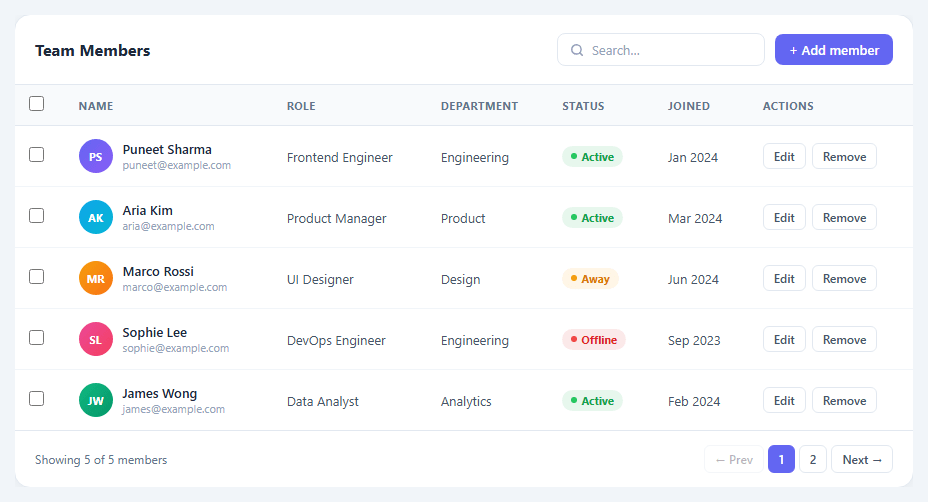Go to the Prev page
Viewport: 928px width, 502px height.
click(x=734, y=459)
